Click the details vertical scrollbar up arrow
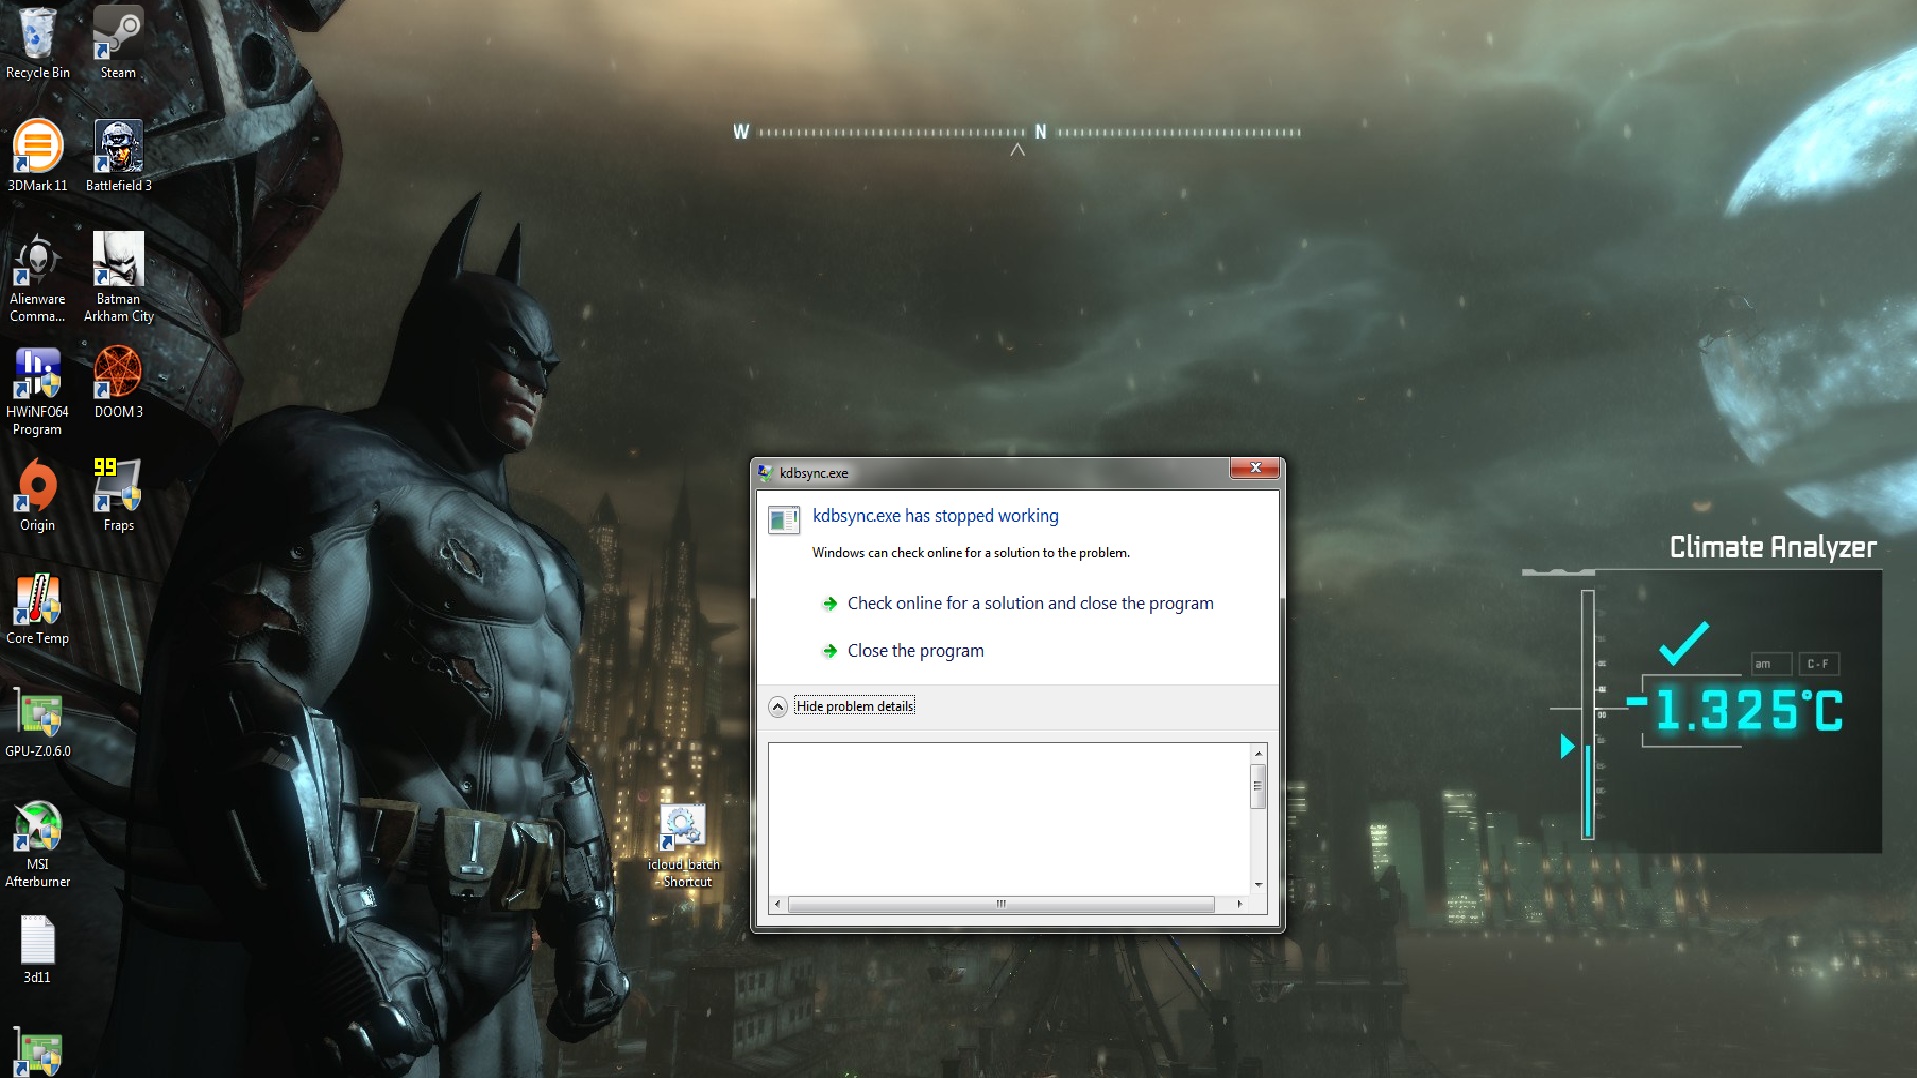 [1259, 753]
